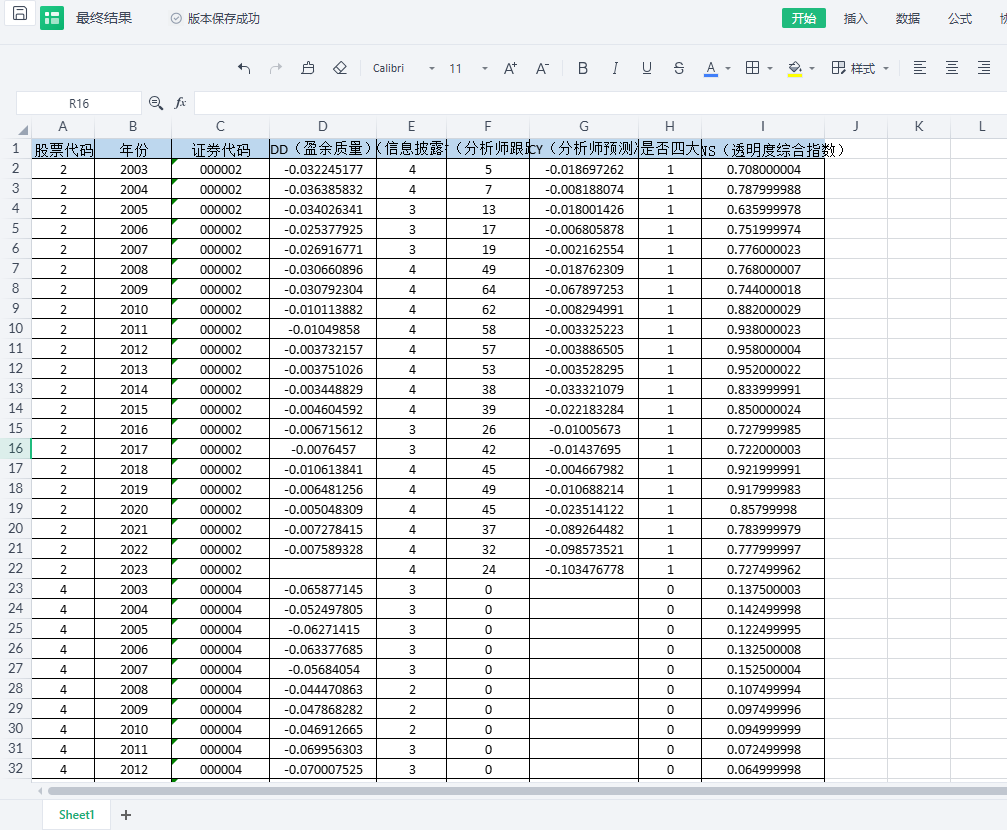Align text right

[984, 68]
